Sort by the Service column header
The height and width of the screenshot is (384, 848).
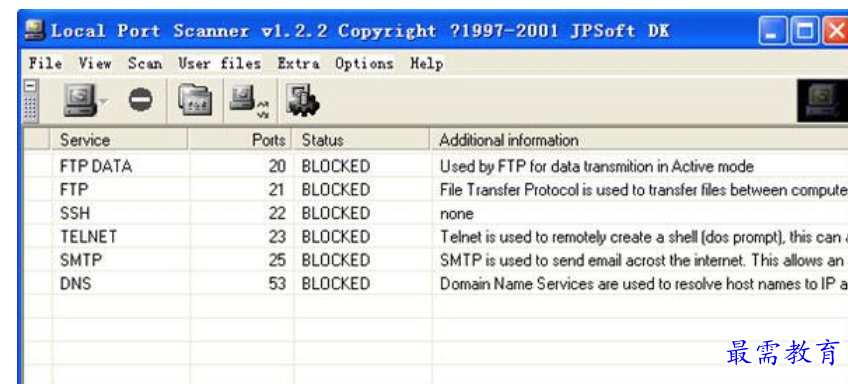coord(120,140)
